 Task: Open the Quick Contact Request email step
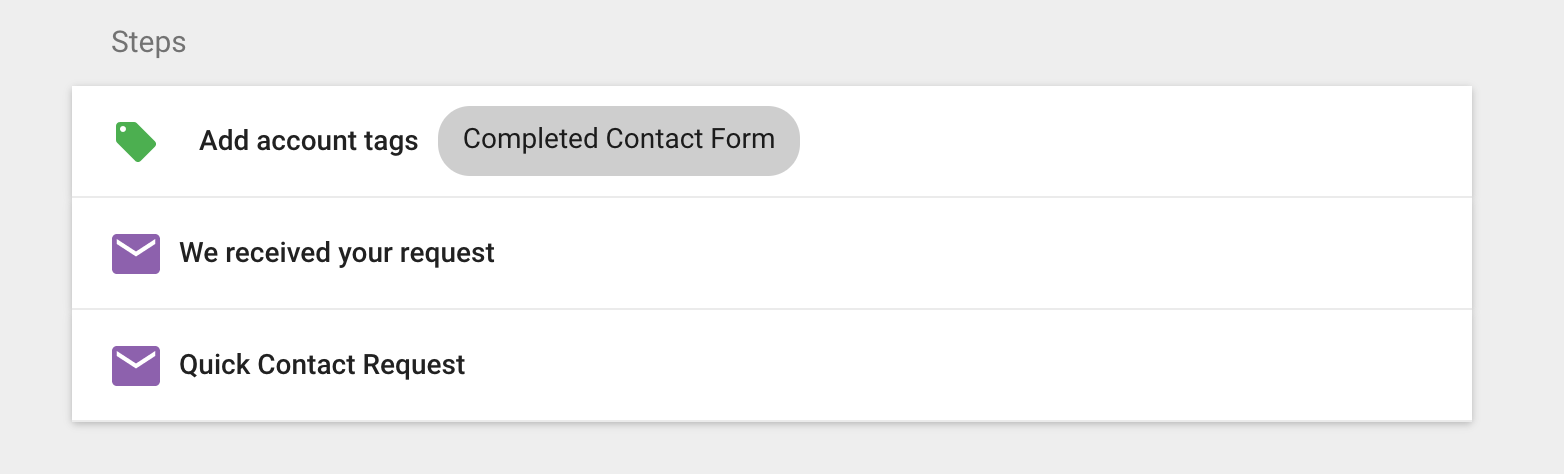point(322,365)
